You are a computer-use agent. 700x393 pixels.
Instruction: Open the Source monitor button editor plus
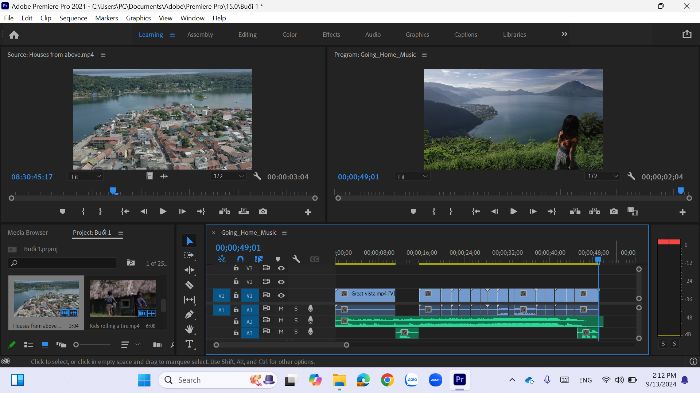pos(308,212)
